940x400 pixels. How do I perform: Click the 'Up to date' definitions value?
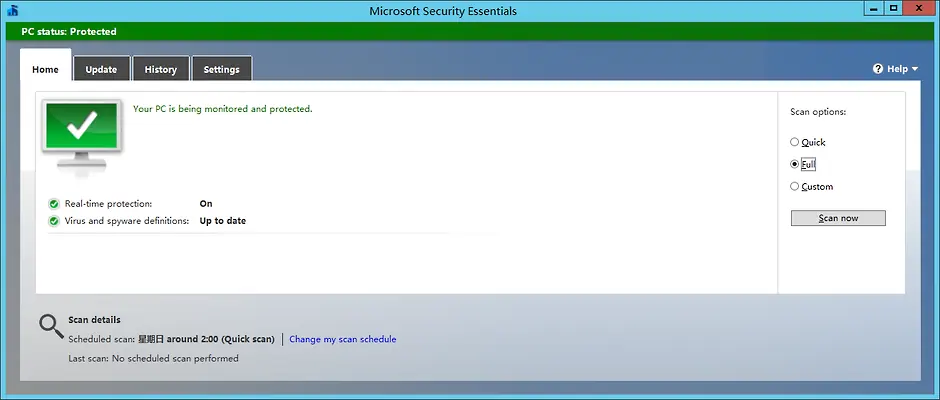[x=223, y=221]
